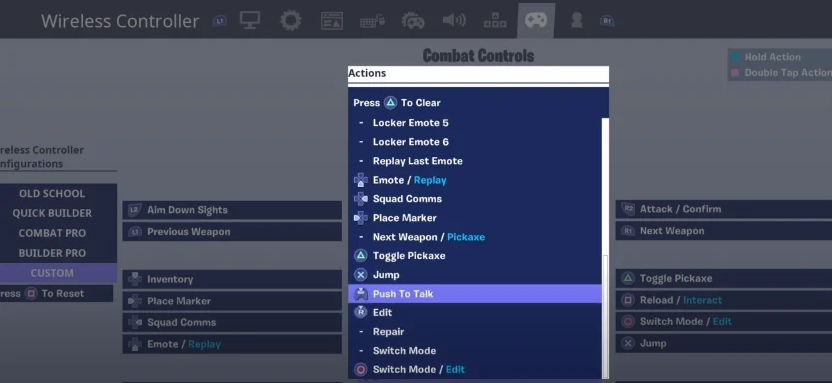Click the triangle icon in Press To Clear
This screenshot has width=832, height=383.
pos(391,102)
